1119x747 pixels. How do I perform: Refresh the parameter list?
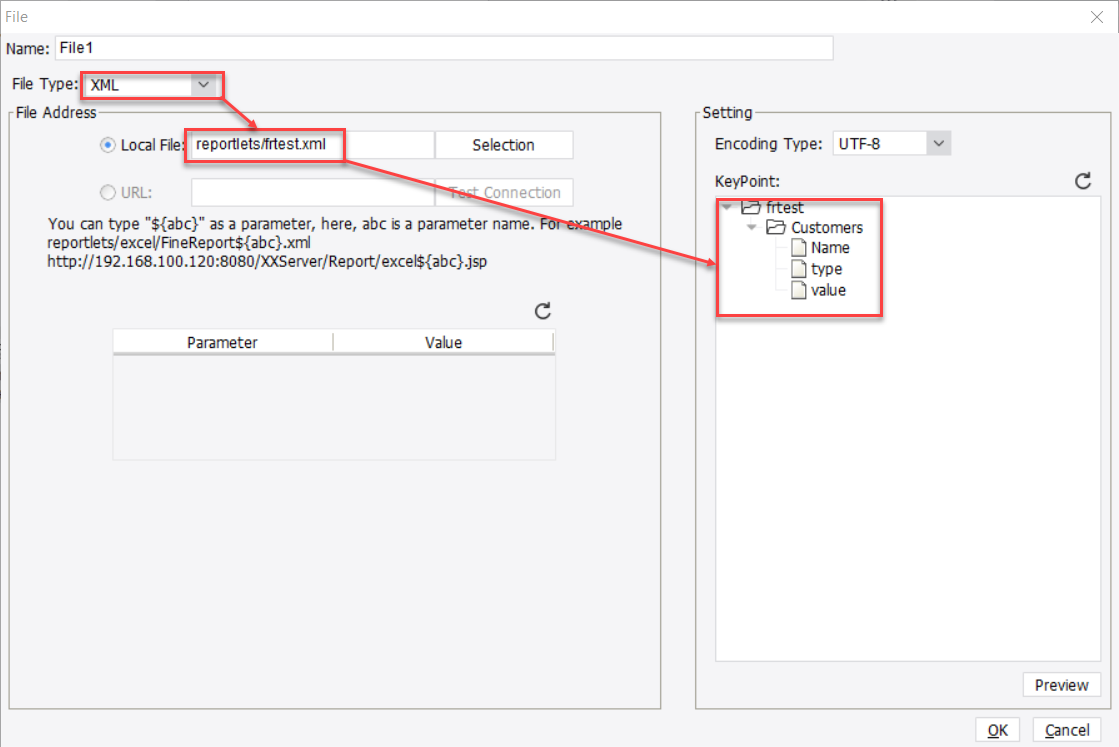pos(541,311)
